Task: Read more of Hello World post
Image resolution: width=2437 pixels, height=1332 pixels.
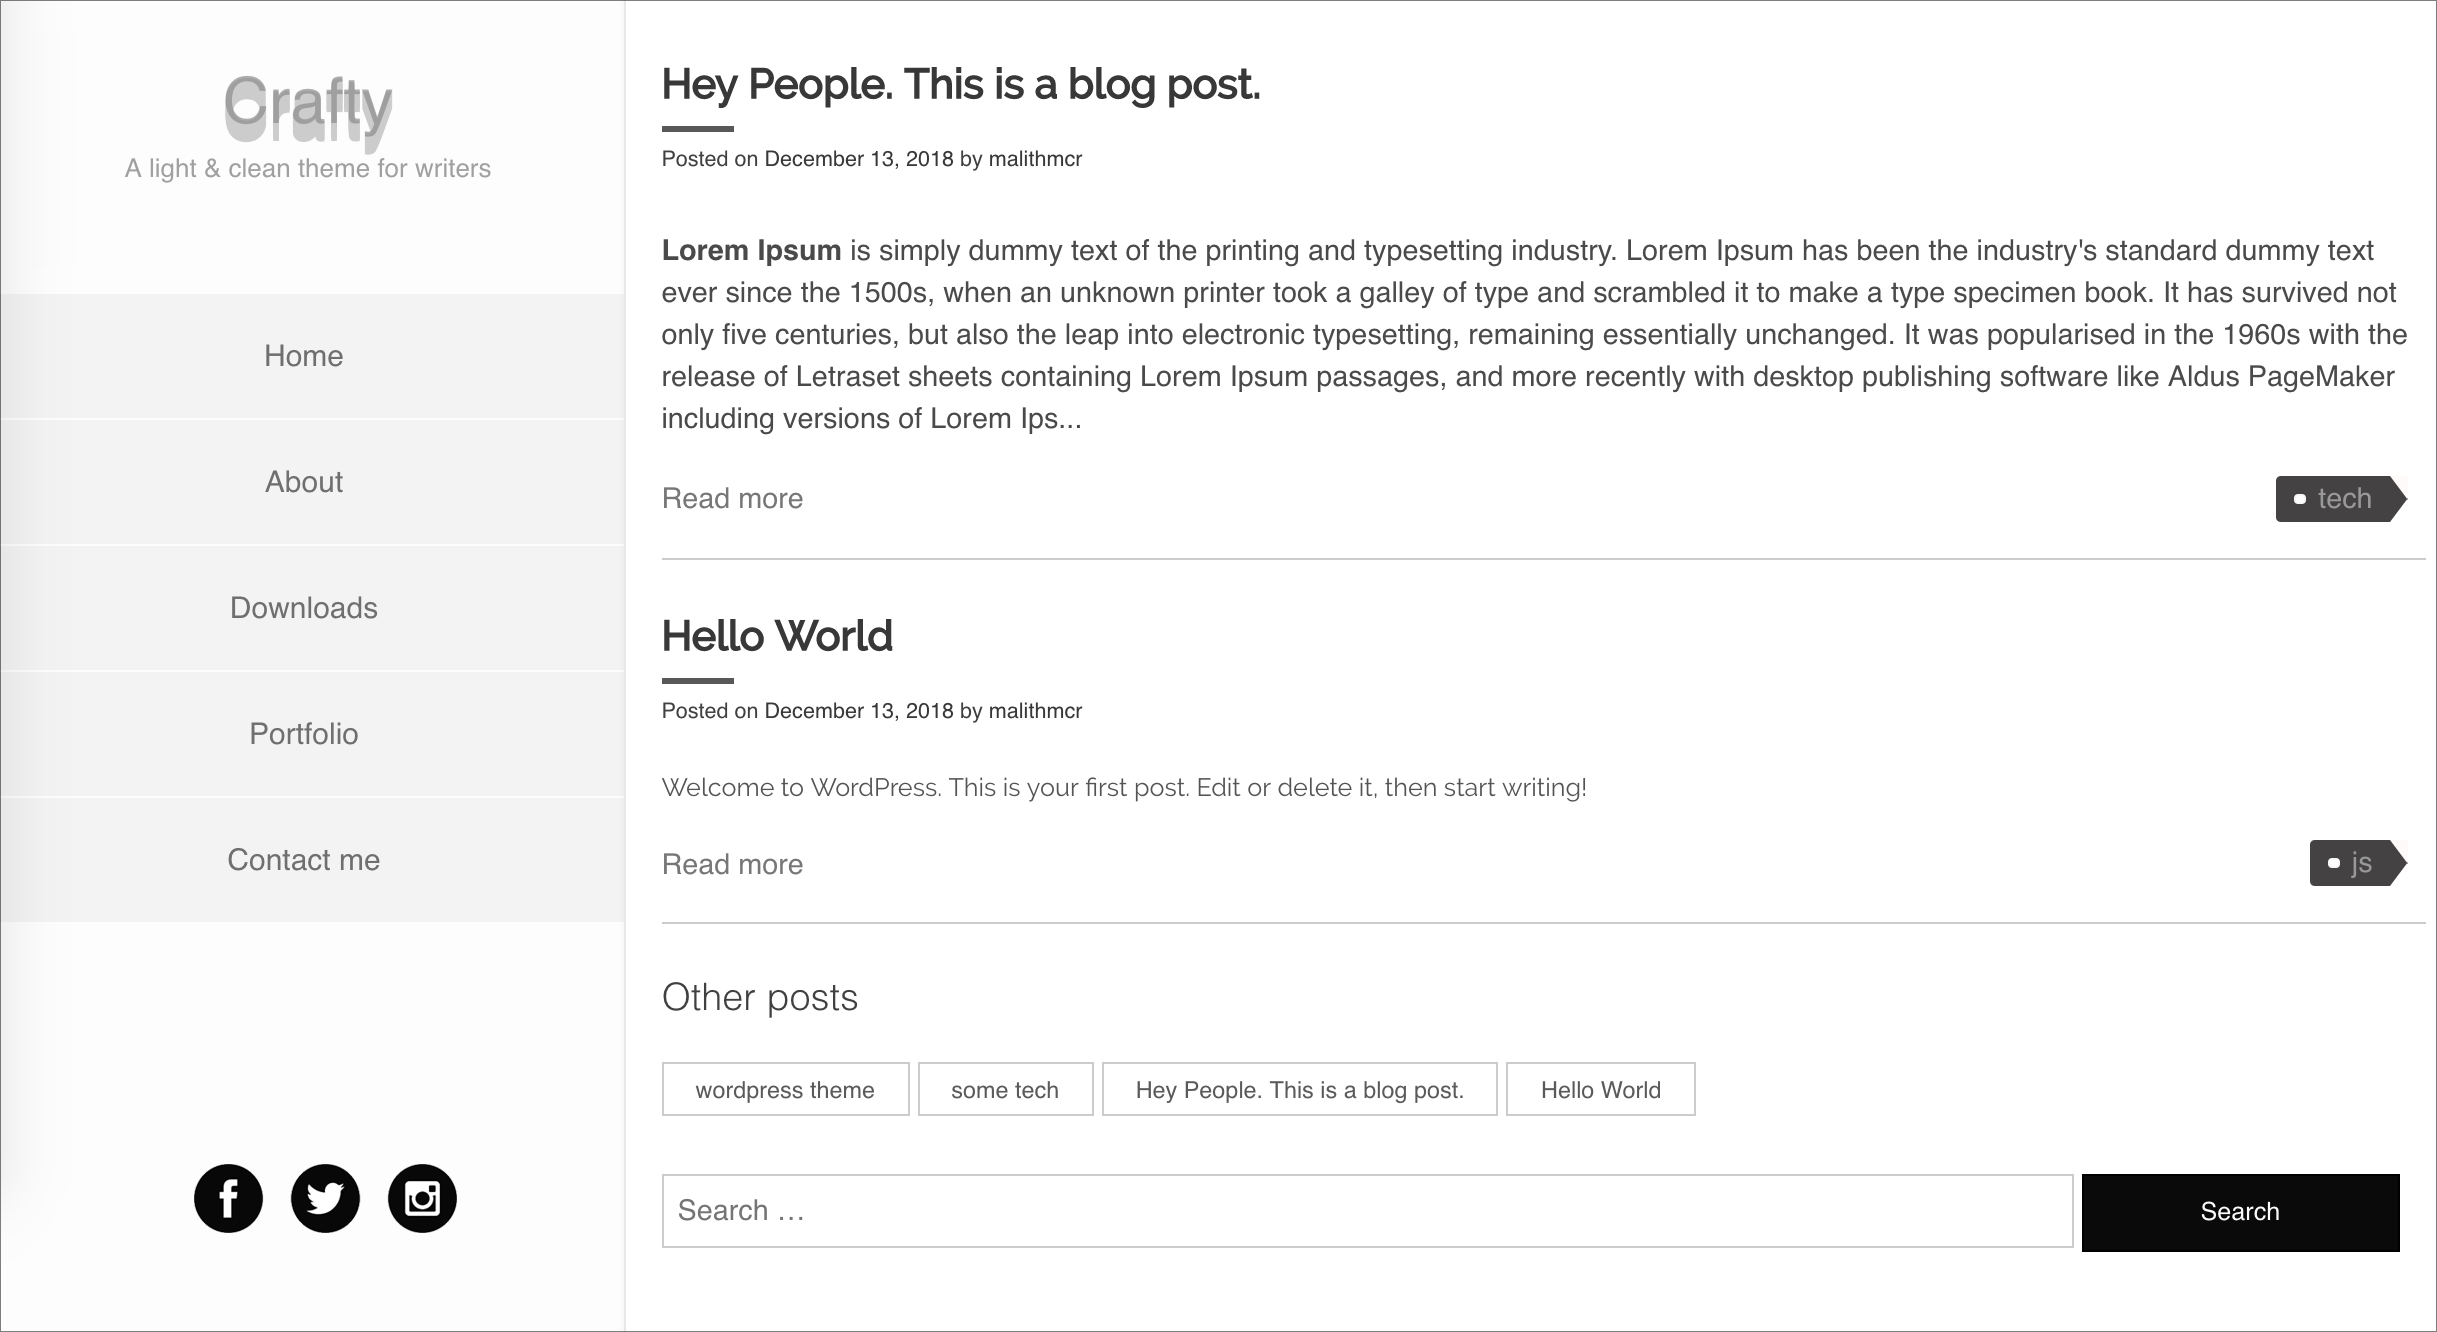Action: (x=732, y=864)
